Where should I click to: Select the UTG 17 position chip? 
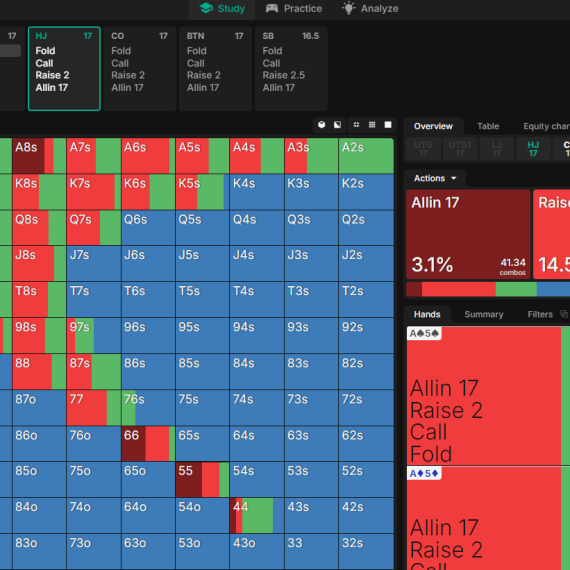pos(424,149)
